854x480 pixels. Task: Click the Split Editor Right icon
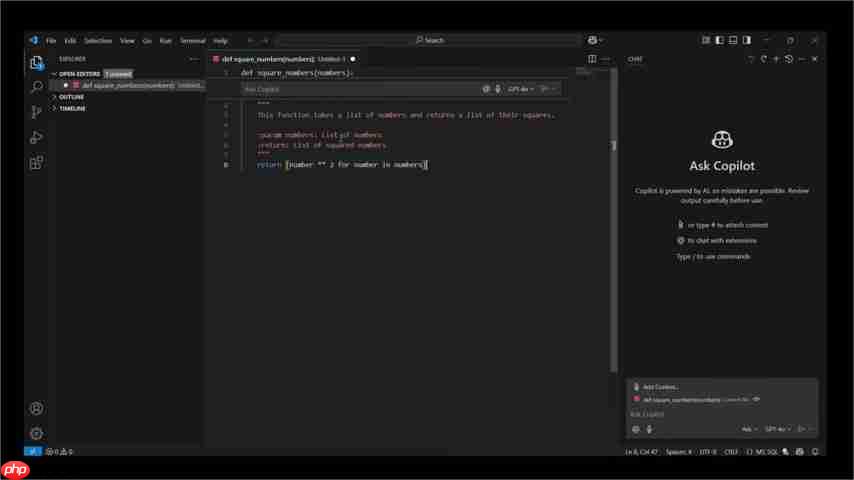click(x=592, y=59)
